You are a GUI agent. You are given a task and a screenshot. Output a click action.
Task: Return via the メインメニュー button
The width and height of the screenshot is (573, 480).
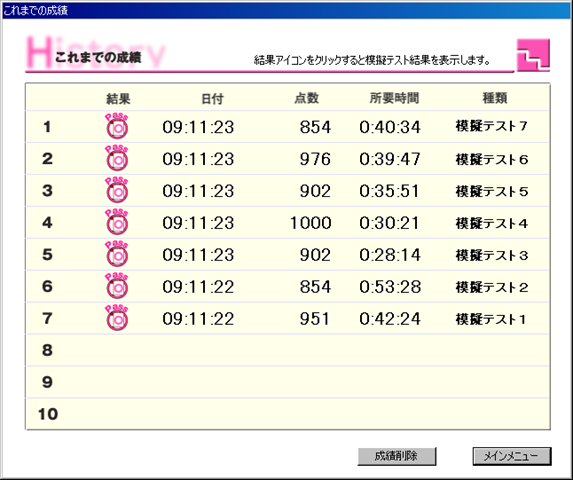point(512,456)
